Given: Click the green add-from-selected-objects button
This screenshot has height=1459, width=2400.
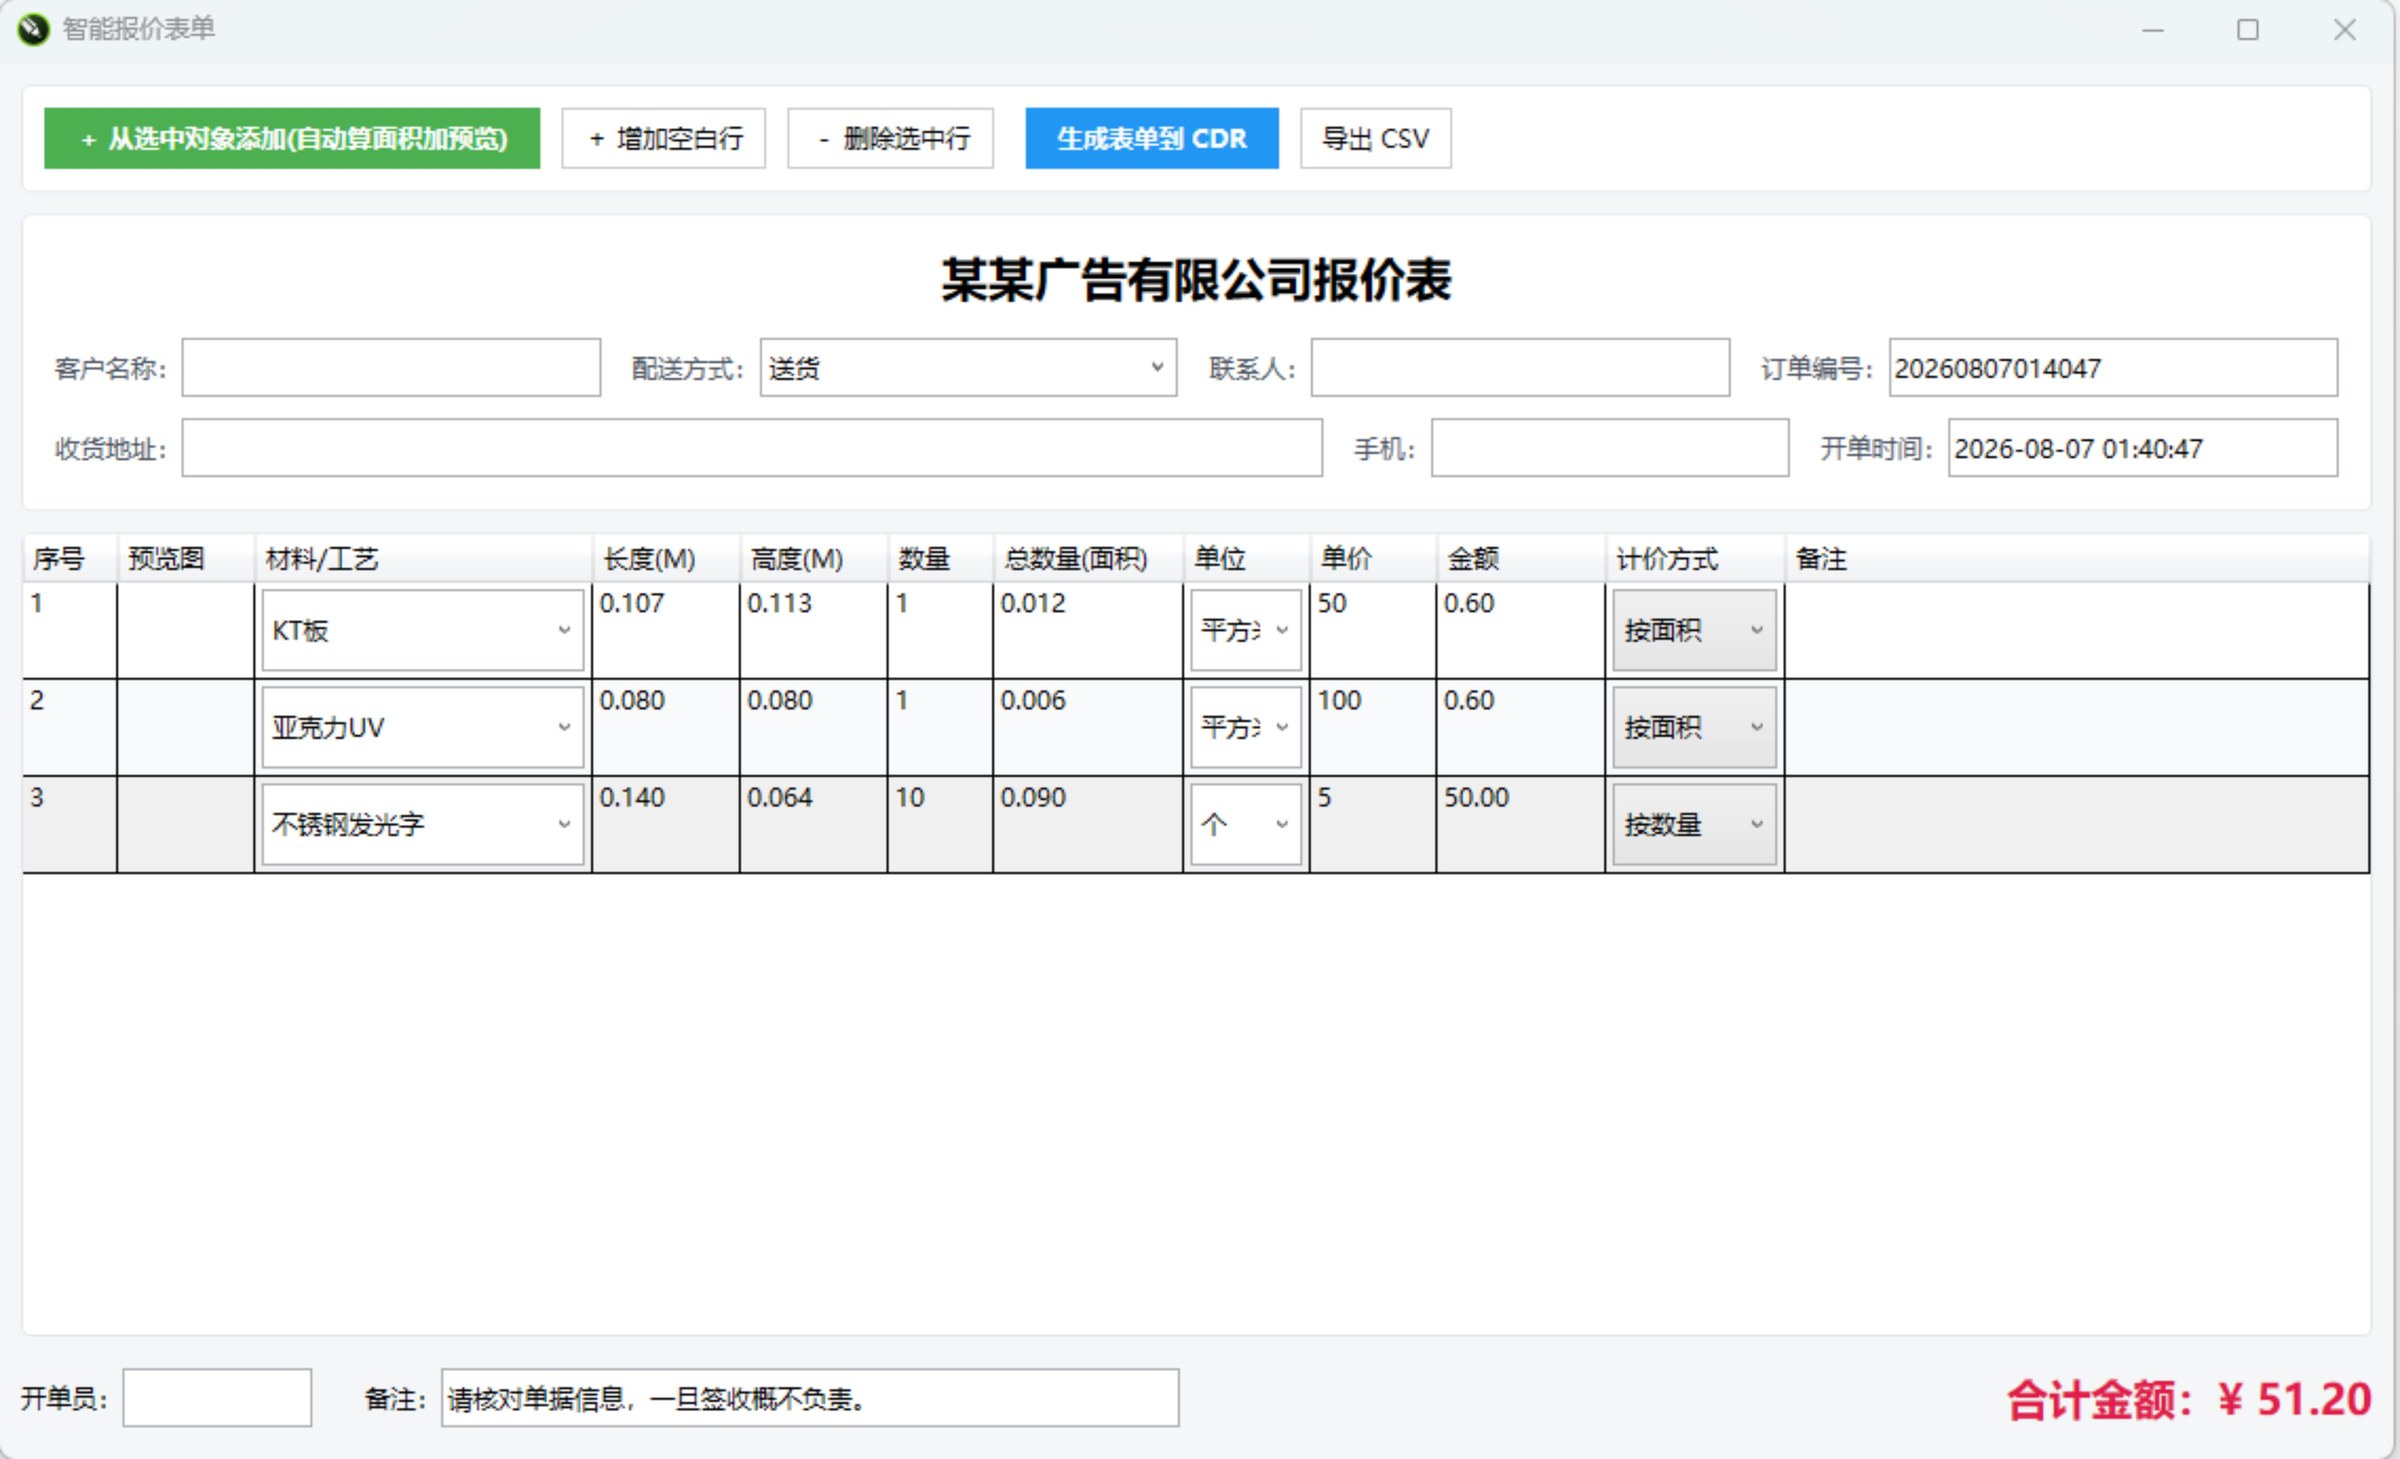Looking at the screenshot, I should [292, 138].
